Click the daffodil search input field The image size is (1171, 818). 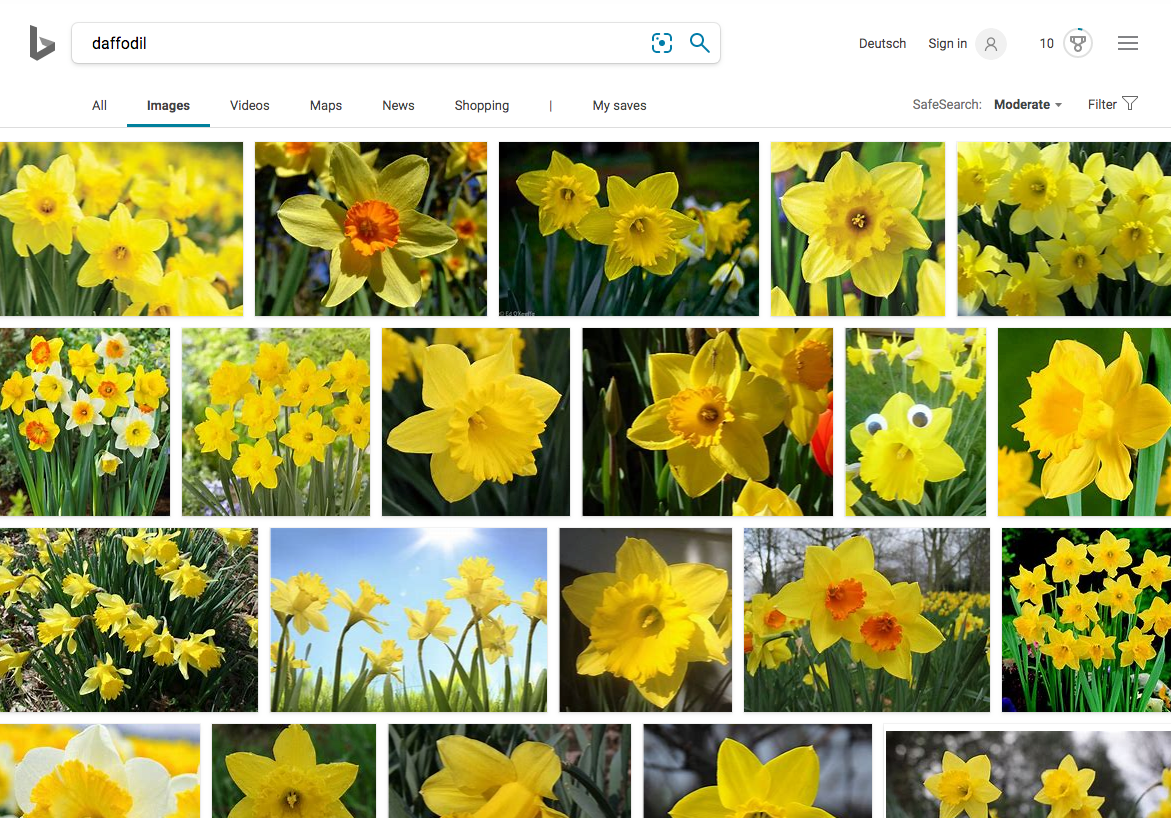click(x=360, y=43)
